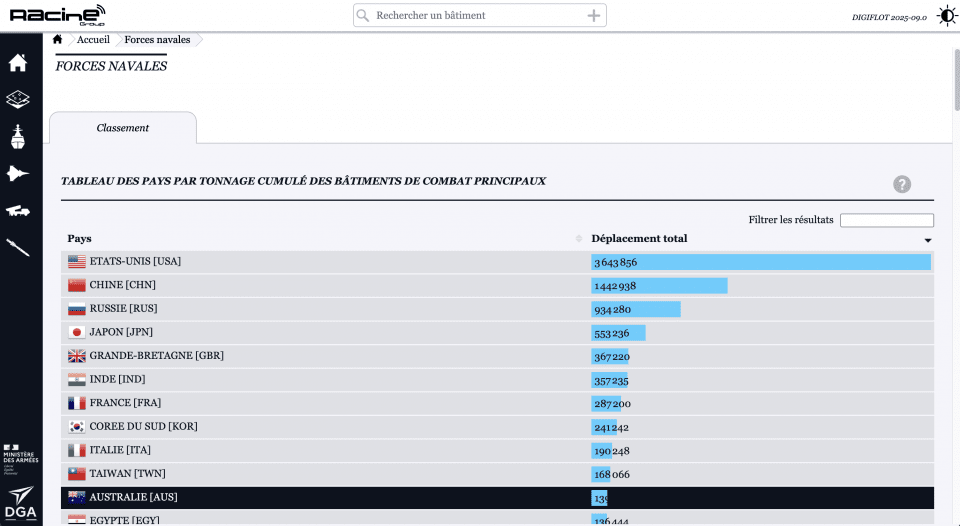Click the plus icon in search bar
Viewport: 960px width, 526px height.
click(593, 16)
